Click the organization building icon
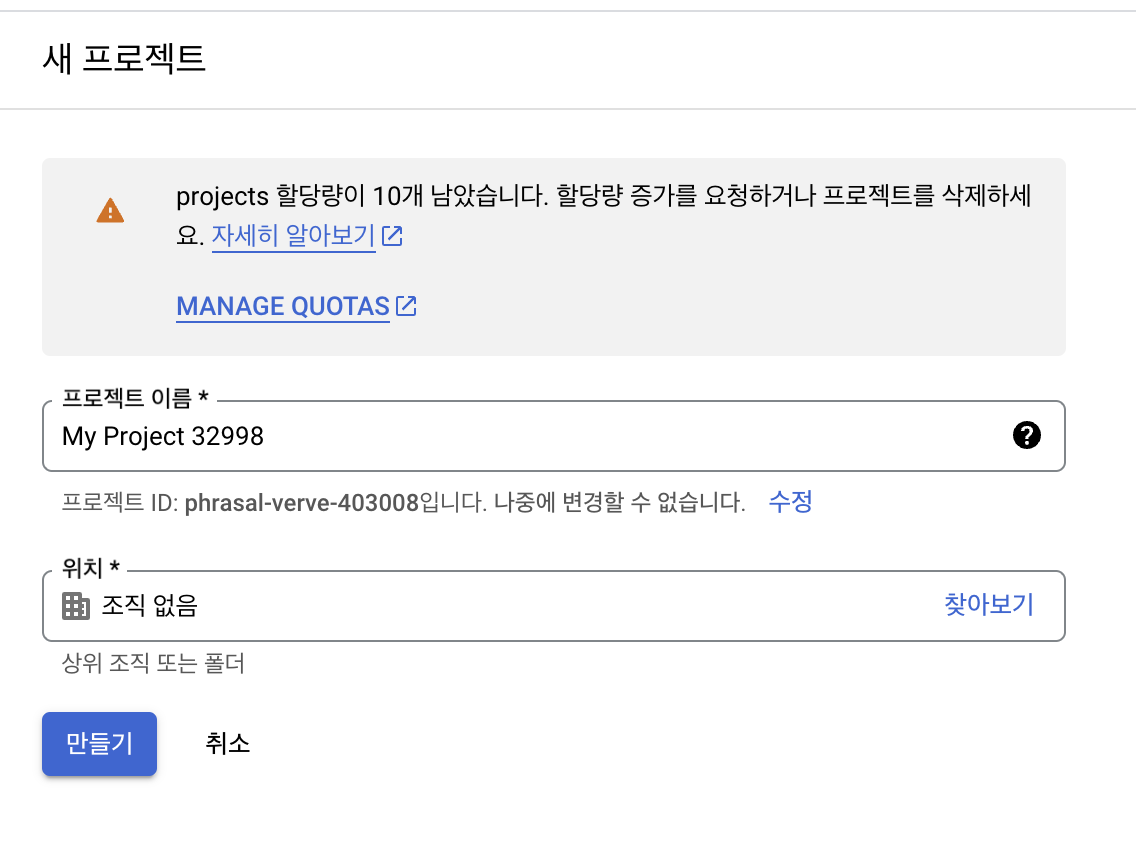1136x856 pixels. click(x=76, y=605)
